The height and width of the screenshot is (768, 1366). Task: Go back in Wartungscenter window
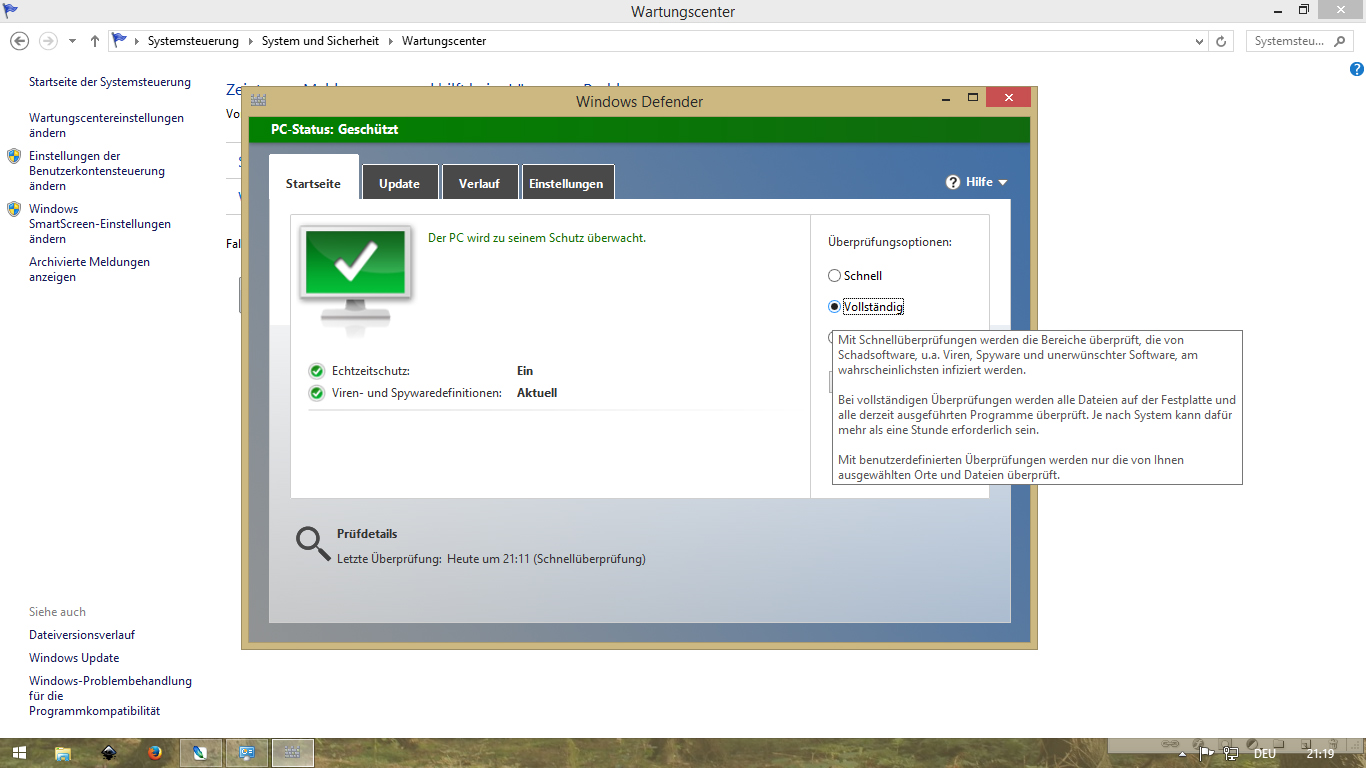point(19,41)
